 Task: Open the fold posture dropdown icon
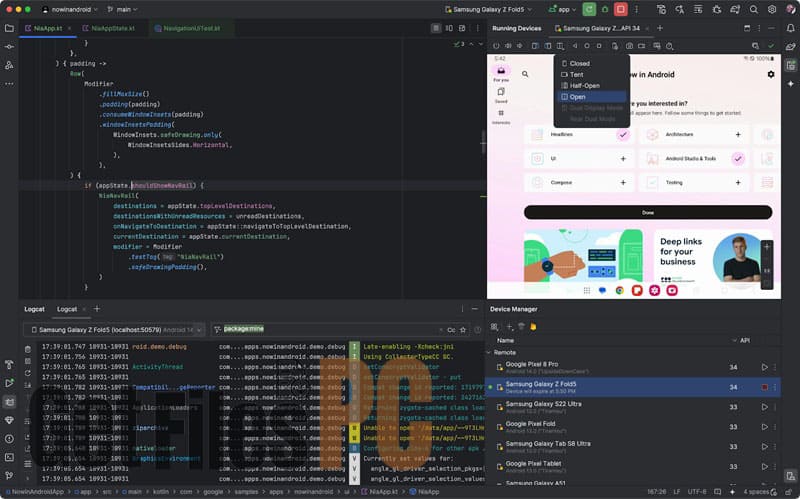560,46
